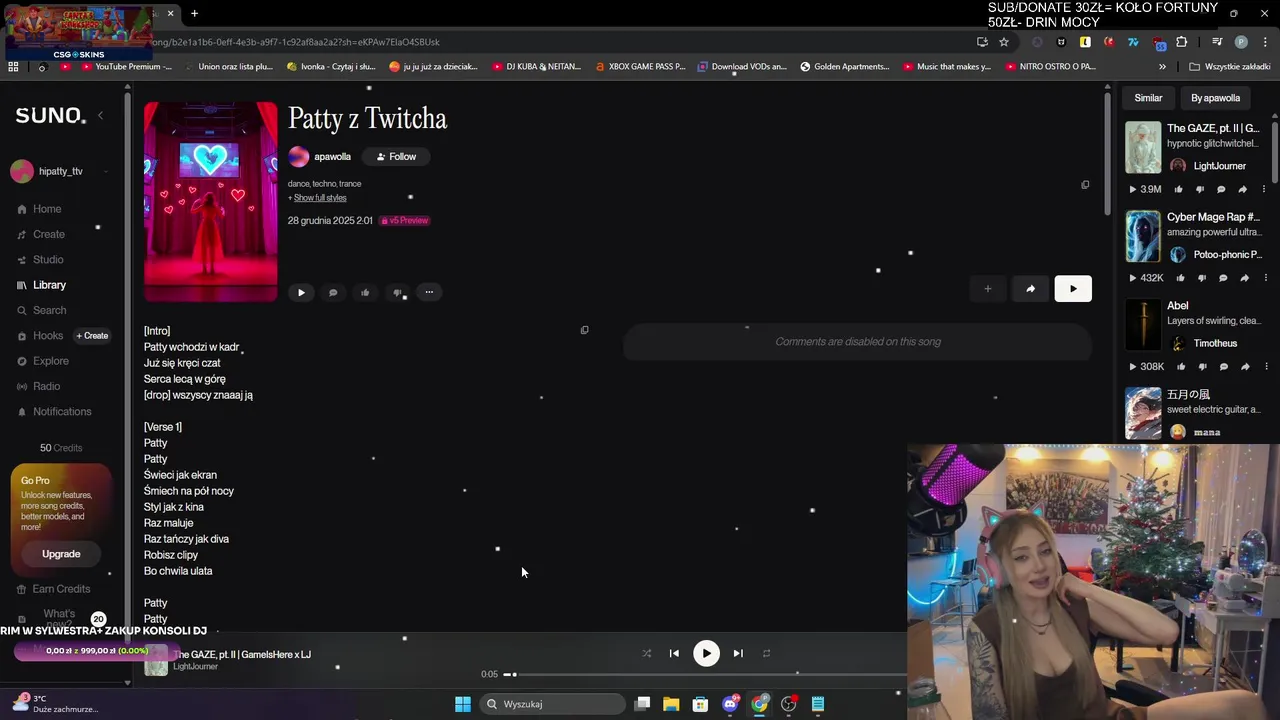Switch to the Similar tab
Viewport: 1280px width, 720px height.
[1148, 98]
